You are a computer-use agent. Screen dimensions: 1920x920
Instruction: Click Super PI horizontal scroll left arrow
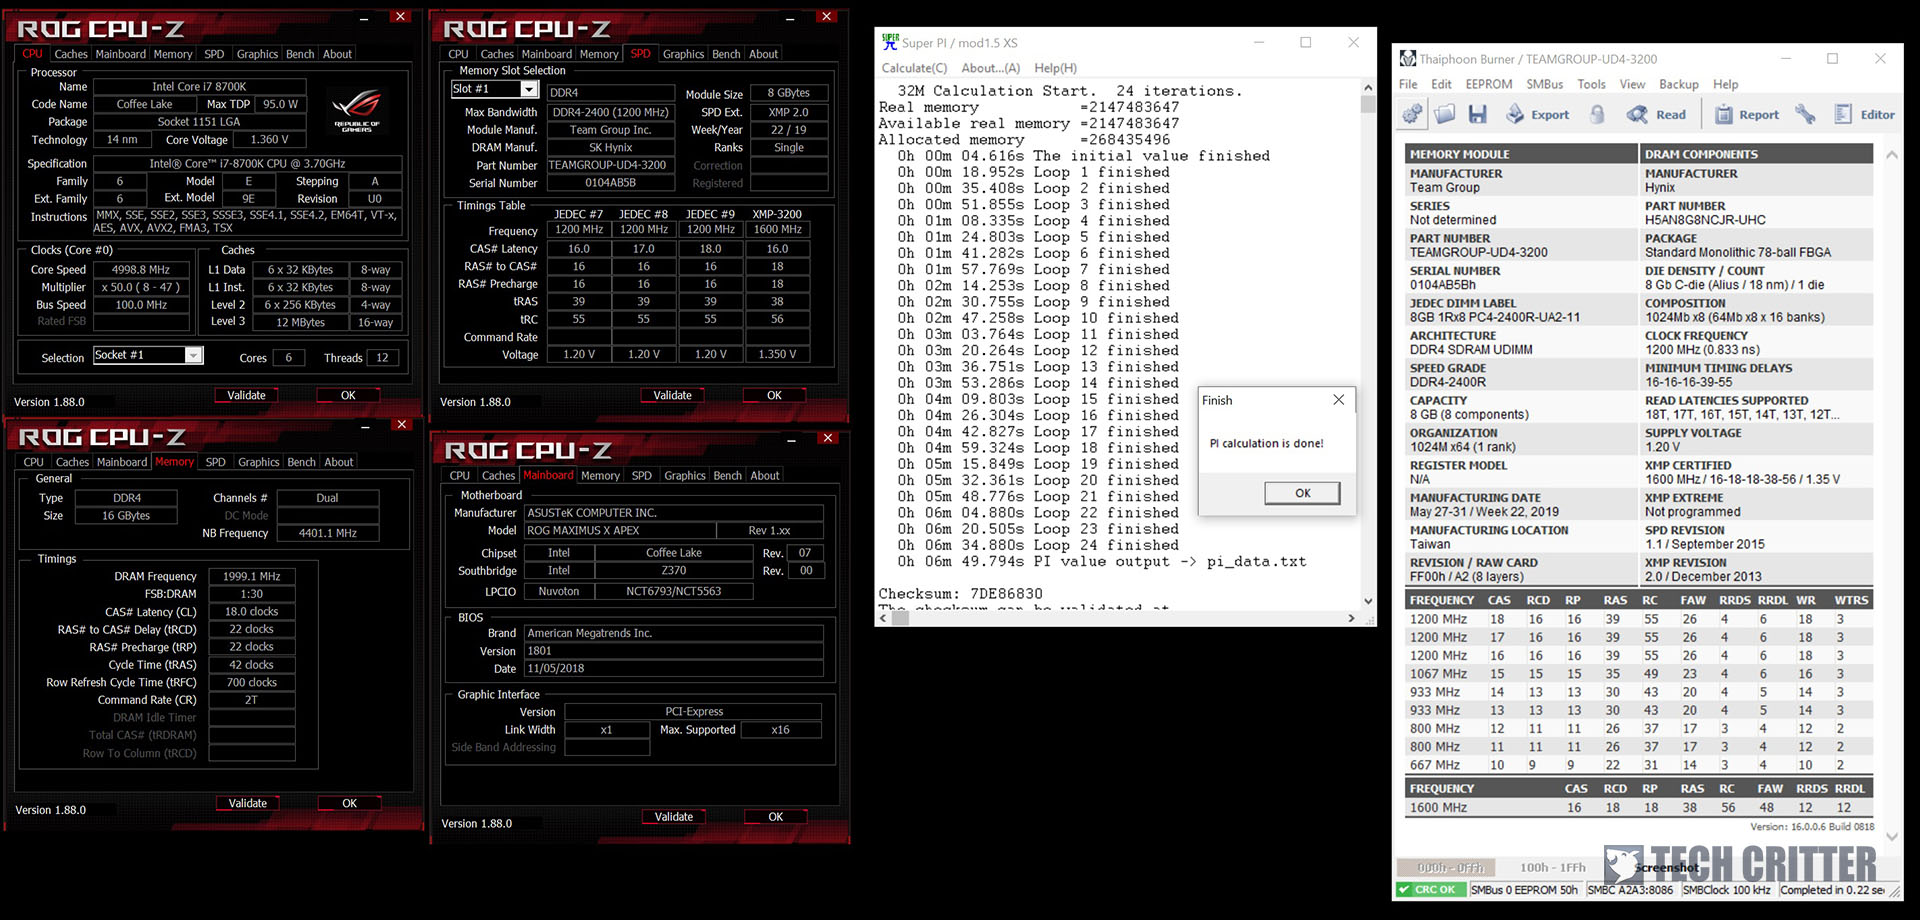coord(884,618)
